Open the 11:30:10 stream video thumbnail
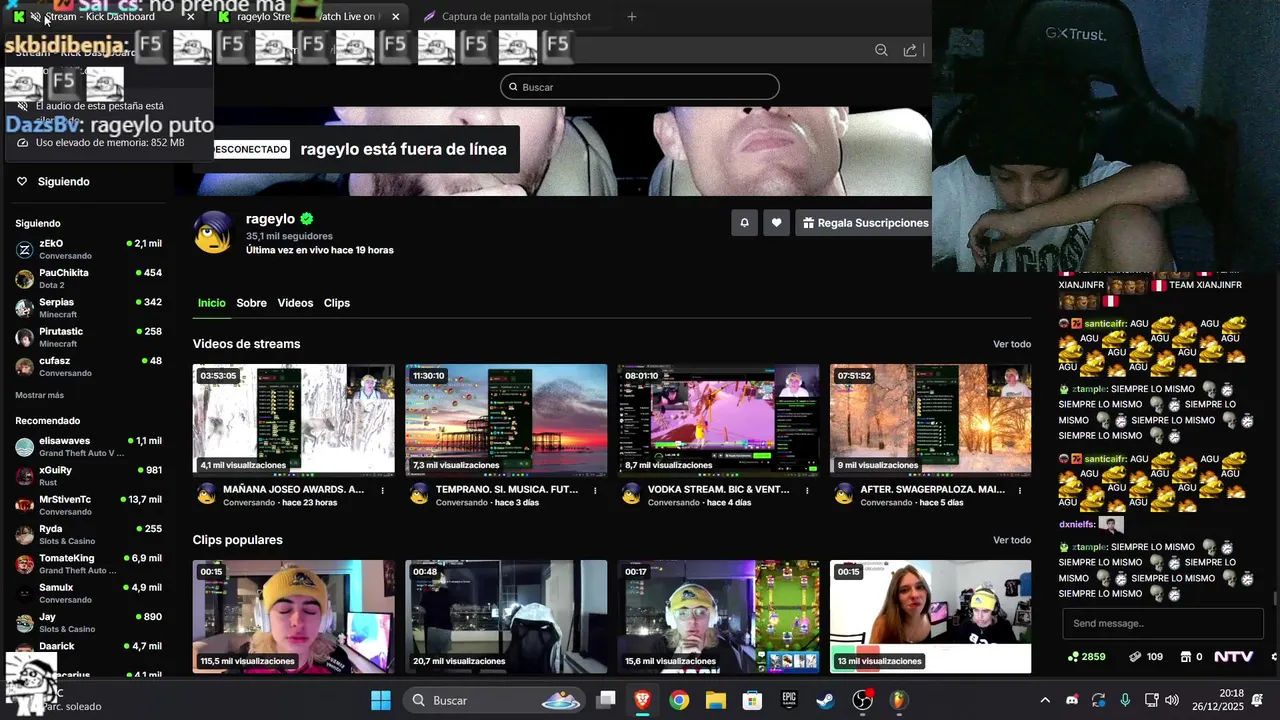 pyautogui.click(x=506, y=420)
